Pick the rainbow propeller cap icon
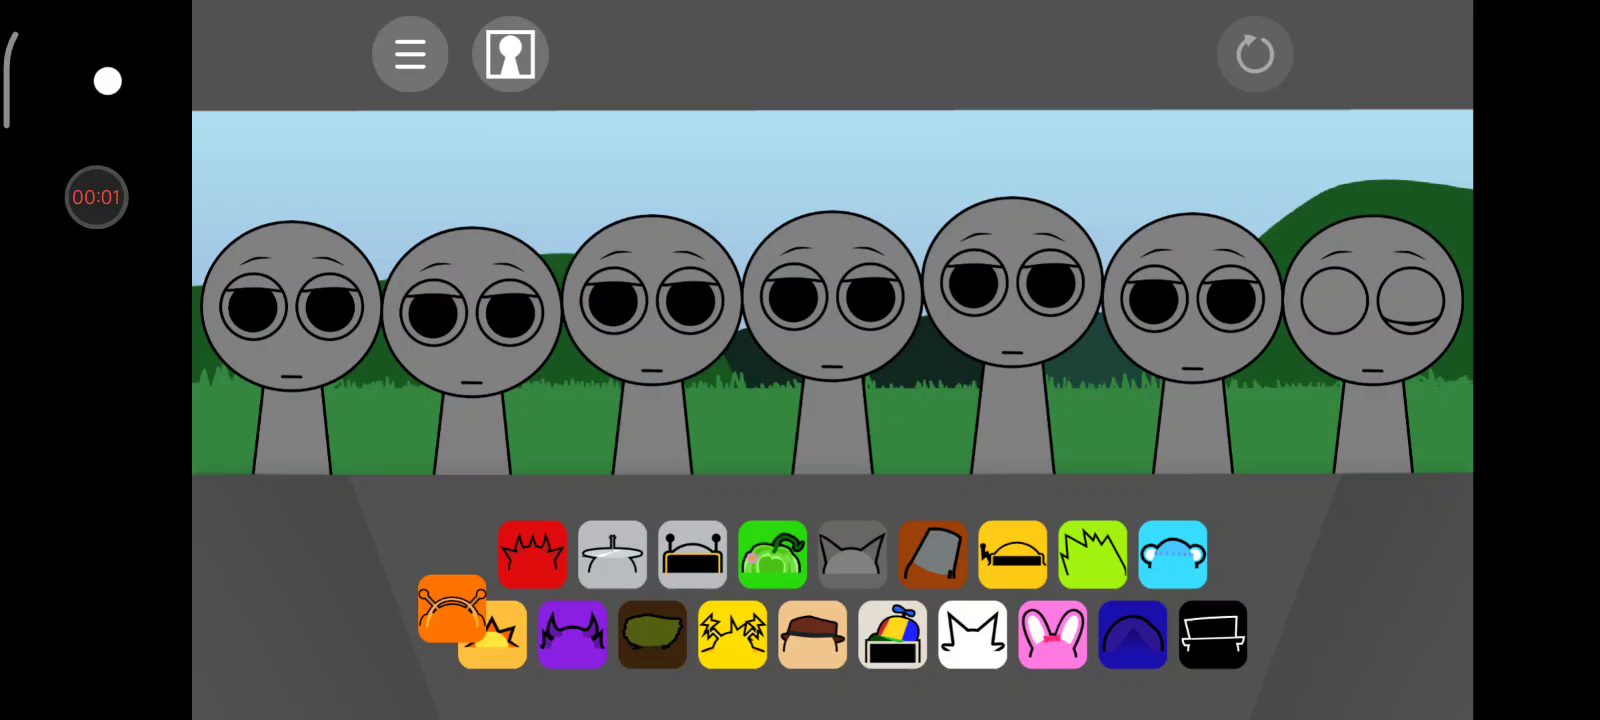This screenshot has height=720, width=1600. (892, 634)
